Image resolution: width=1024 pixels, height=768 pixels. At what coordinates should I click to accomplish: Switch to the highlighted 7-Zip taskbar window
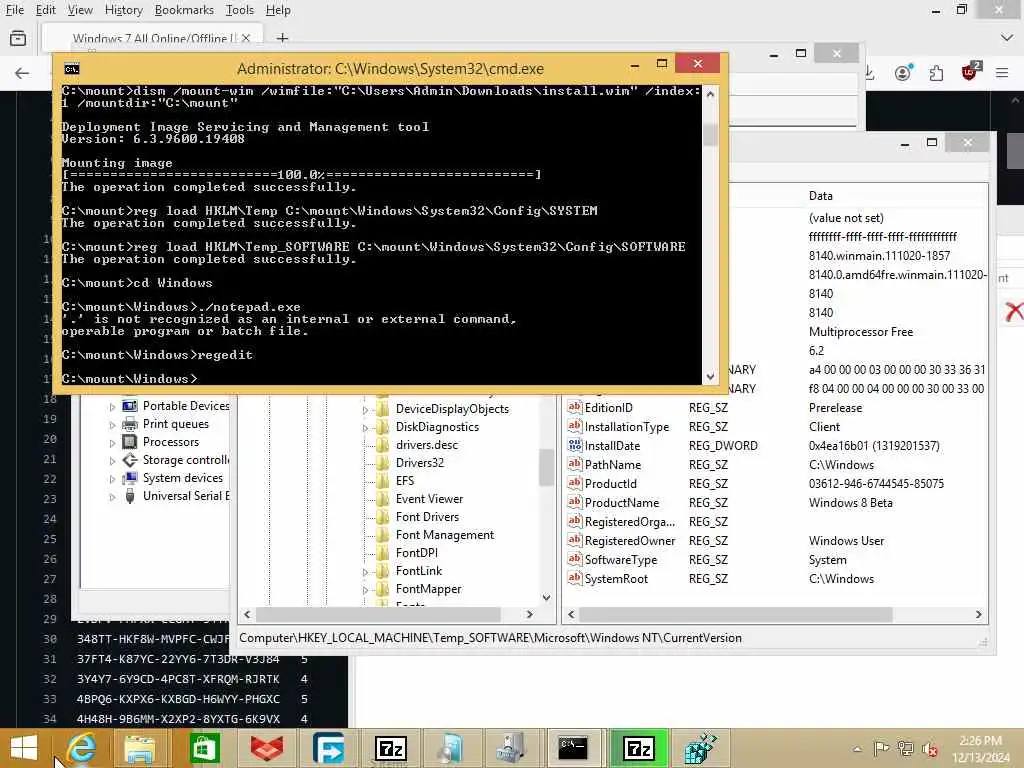639,748
